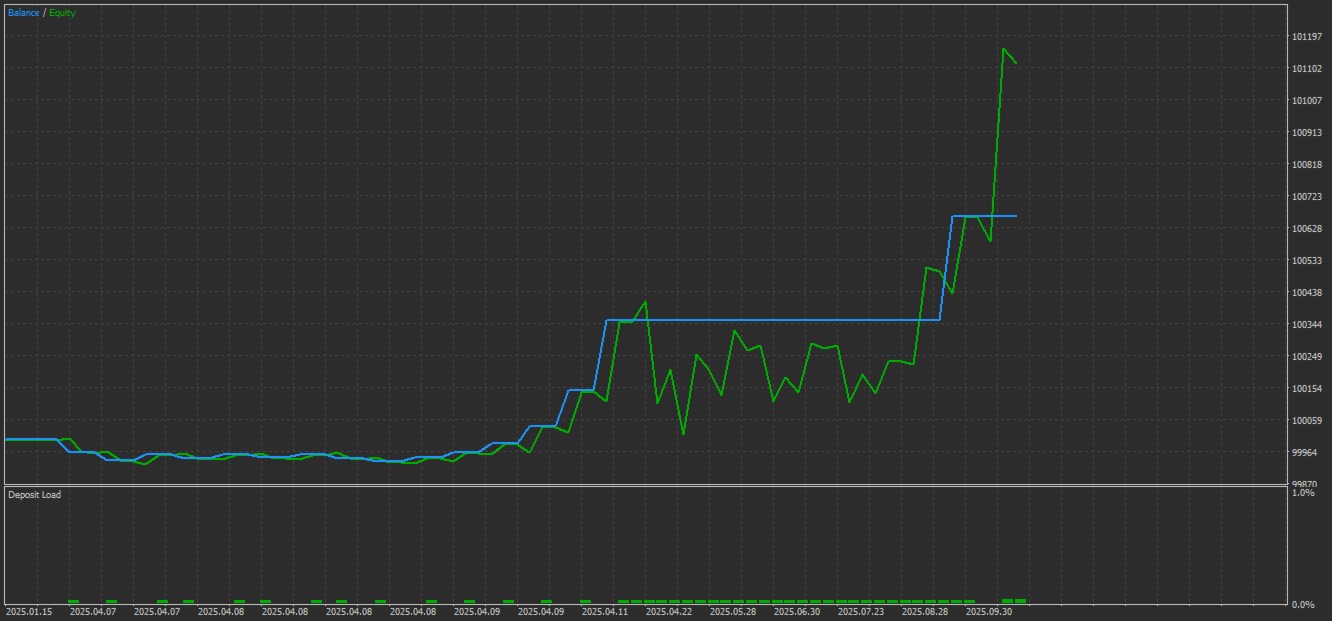Click the 99870 axis value
The image size is (1332, 621).
pyautogui.click(x=1305, y=484)
